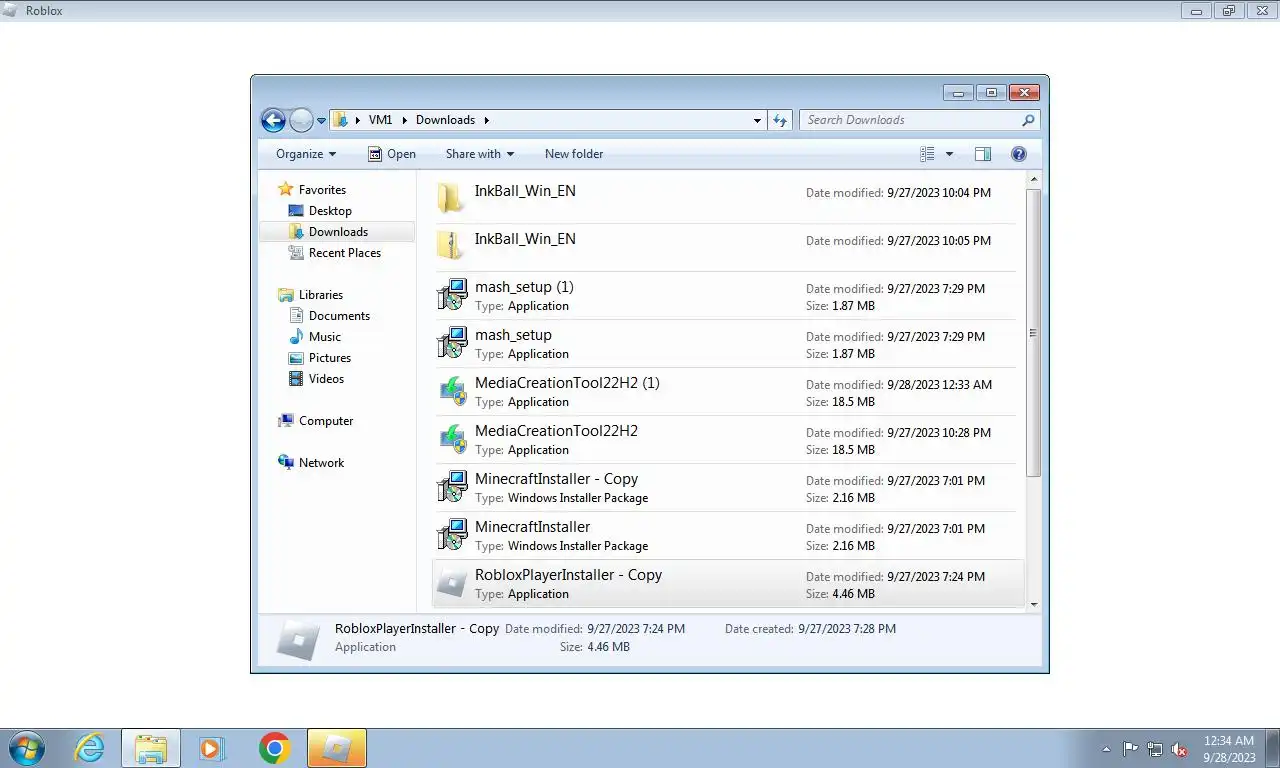Select the zipped InkBall_Win_EN folder icon
The height and width of the screenshot is (768, 1280).
(x=452, y=246)
